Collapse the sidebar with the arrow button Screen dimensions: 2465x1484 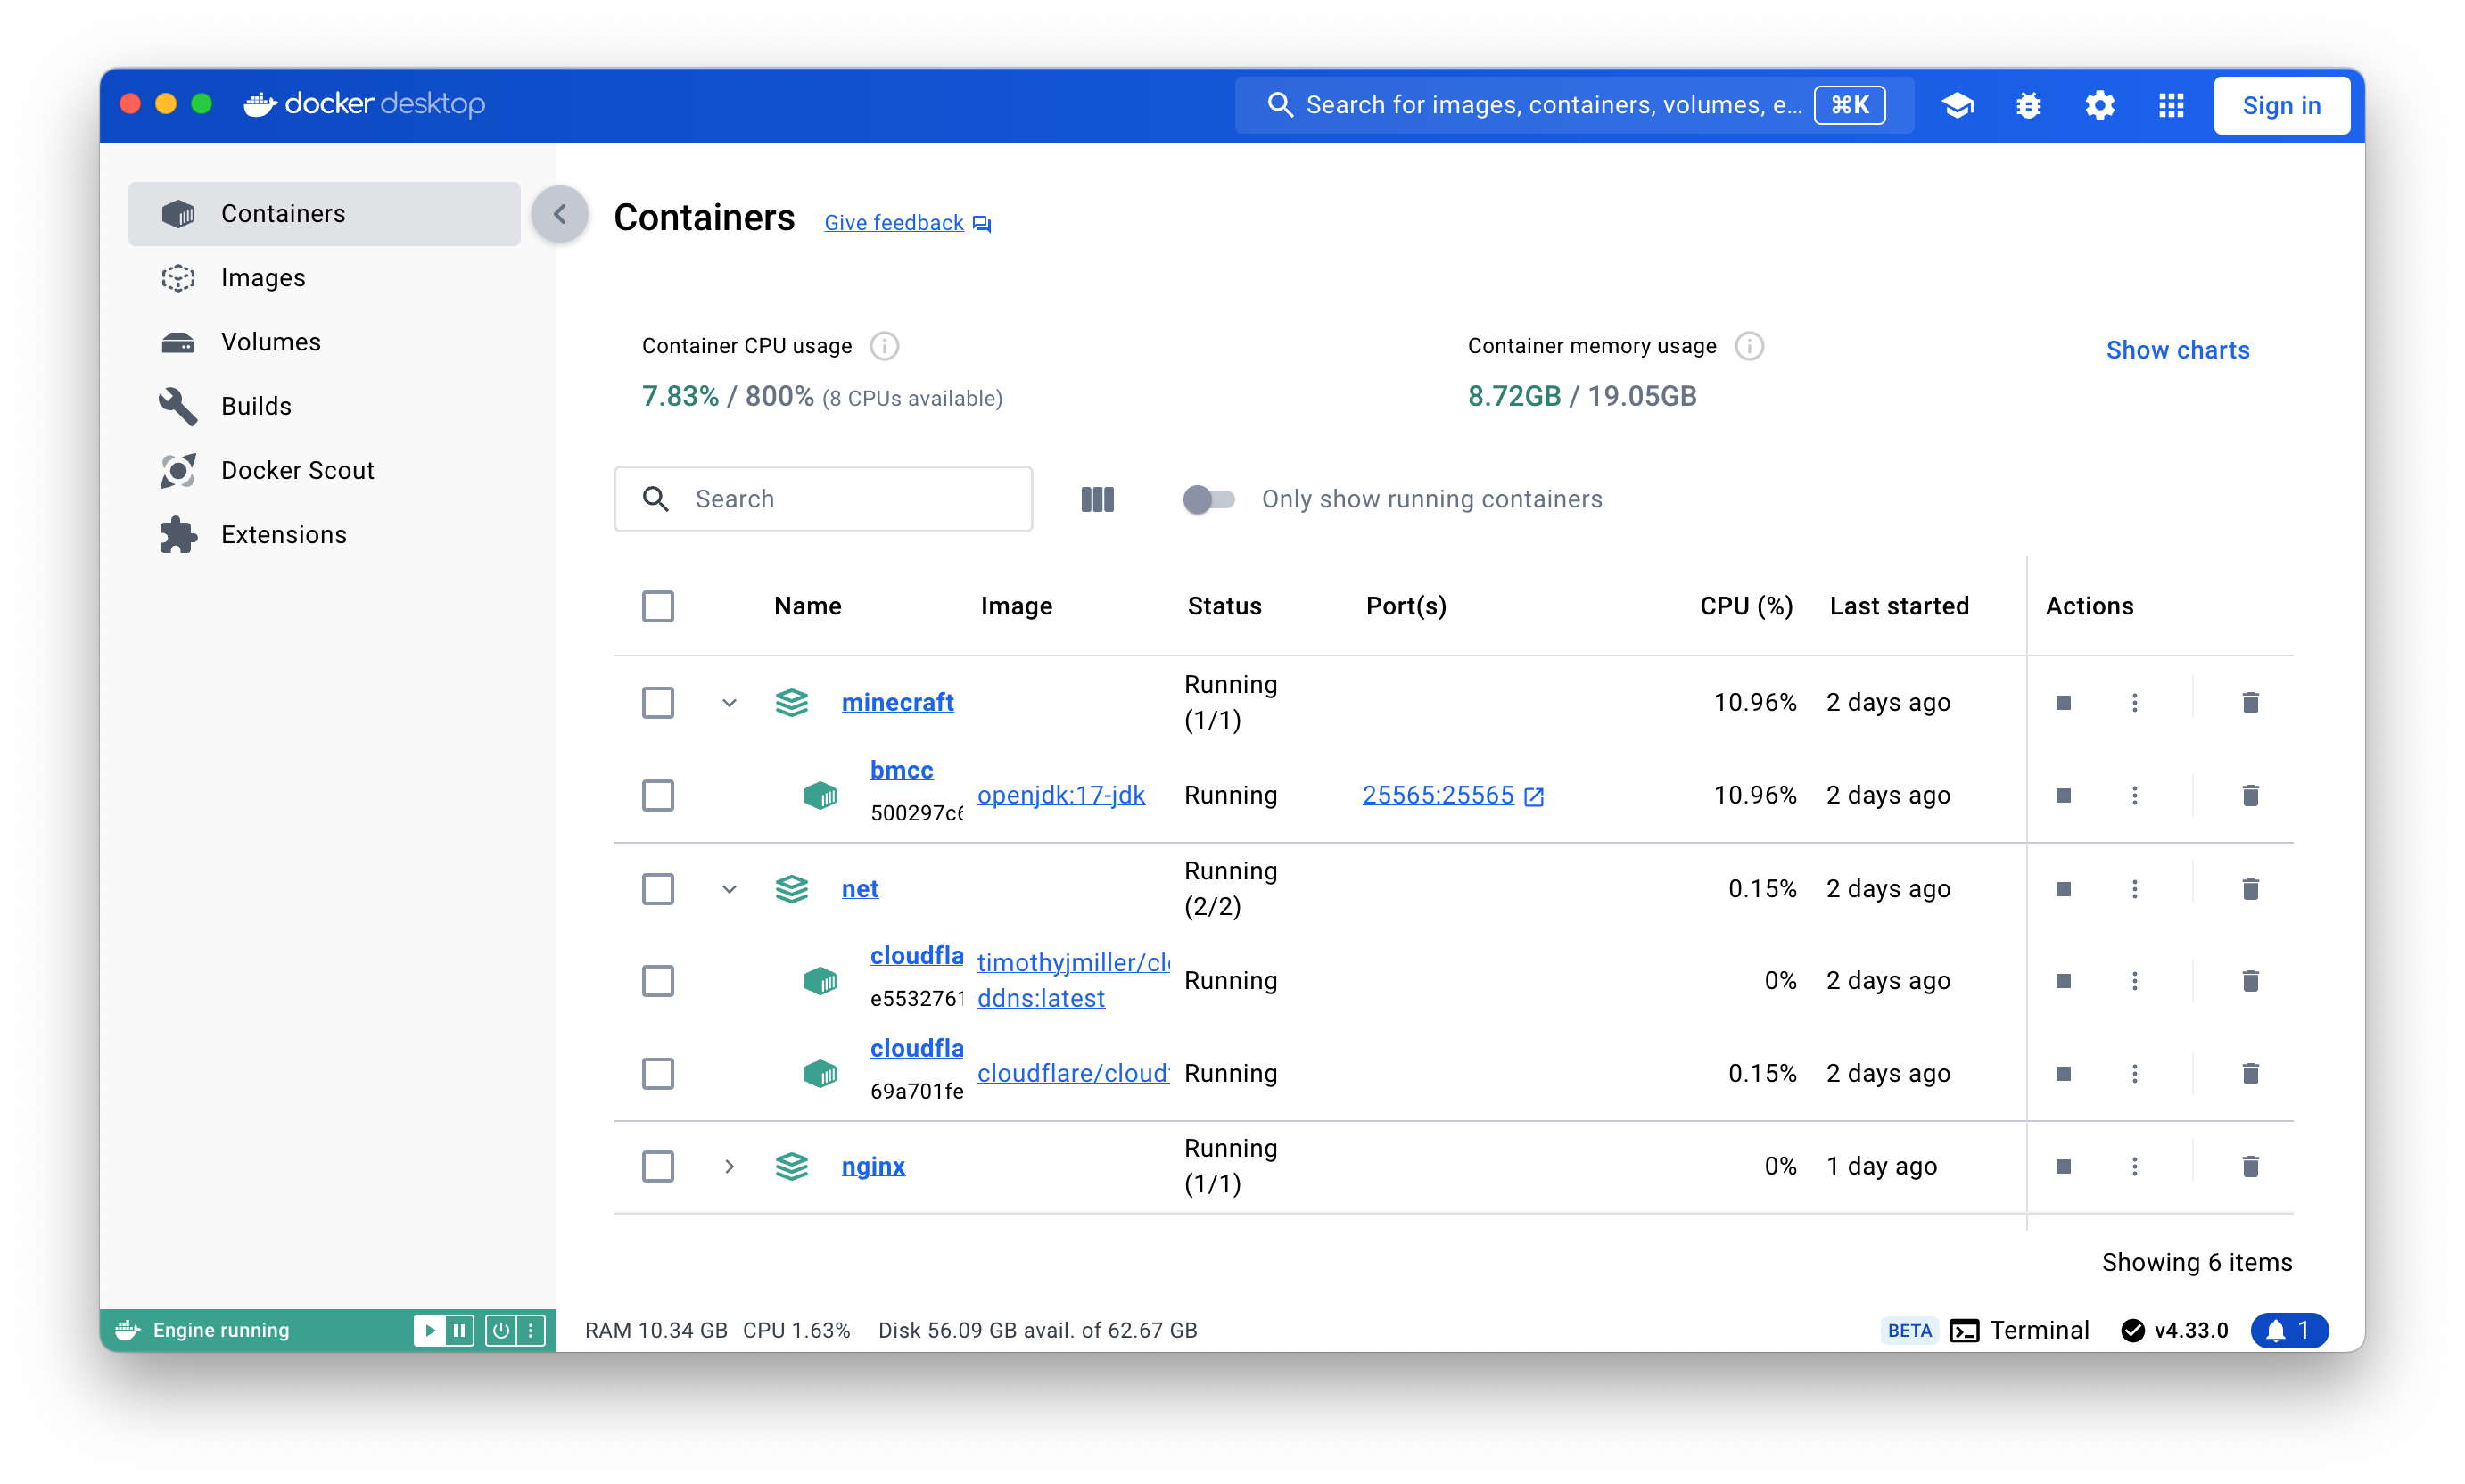pos(560,213)
